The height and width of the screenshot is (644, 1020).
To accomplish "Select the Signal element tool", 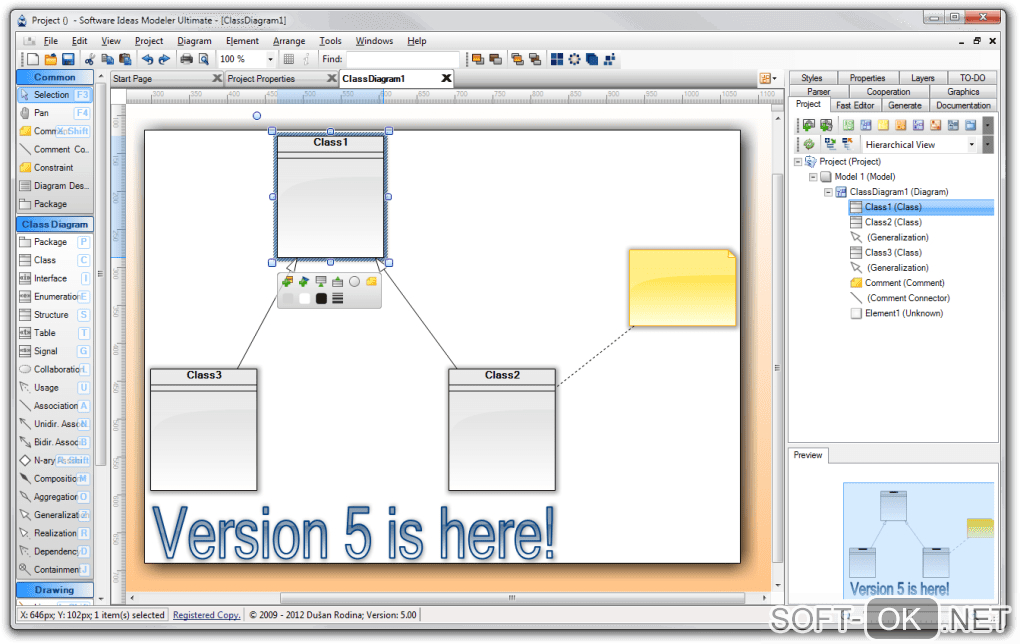I will (55, 351).
